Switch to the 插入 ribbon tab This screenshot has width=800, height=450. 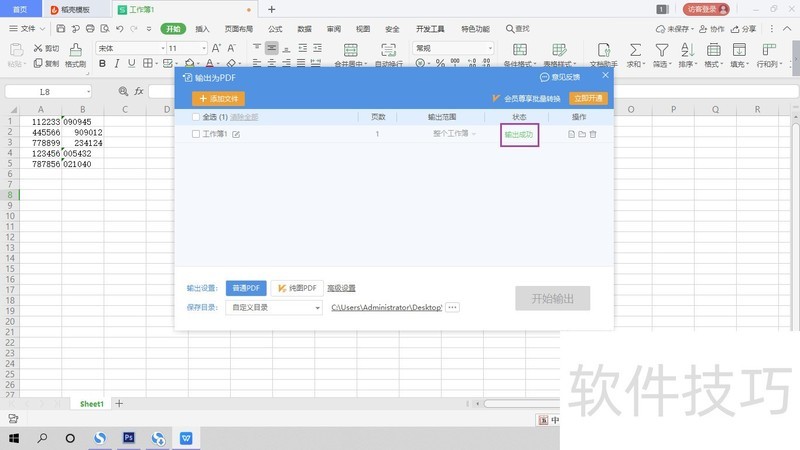pos(203,29)
